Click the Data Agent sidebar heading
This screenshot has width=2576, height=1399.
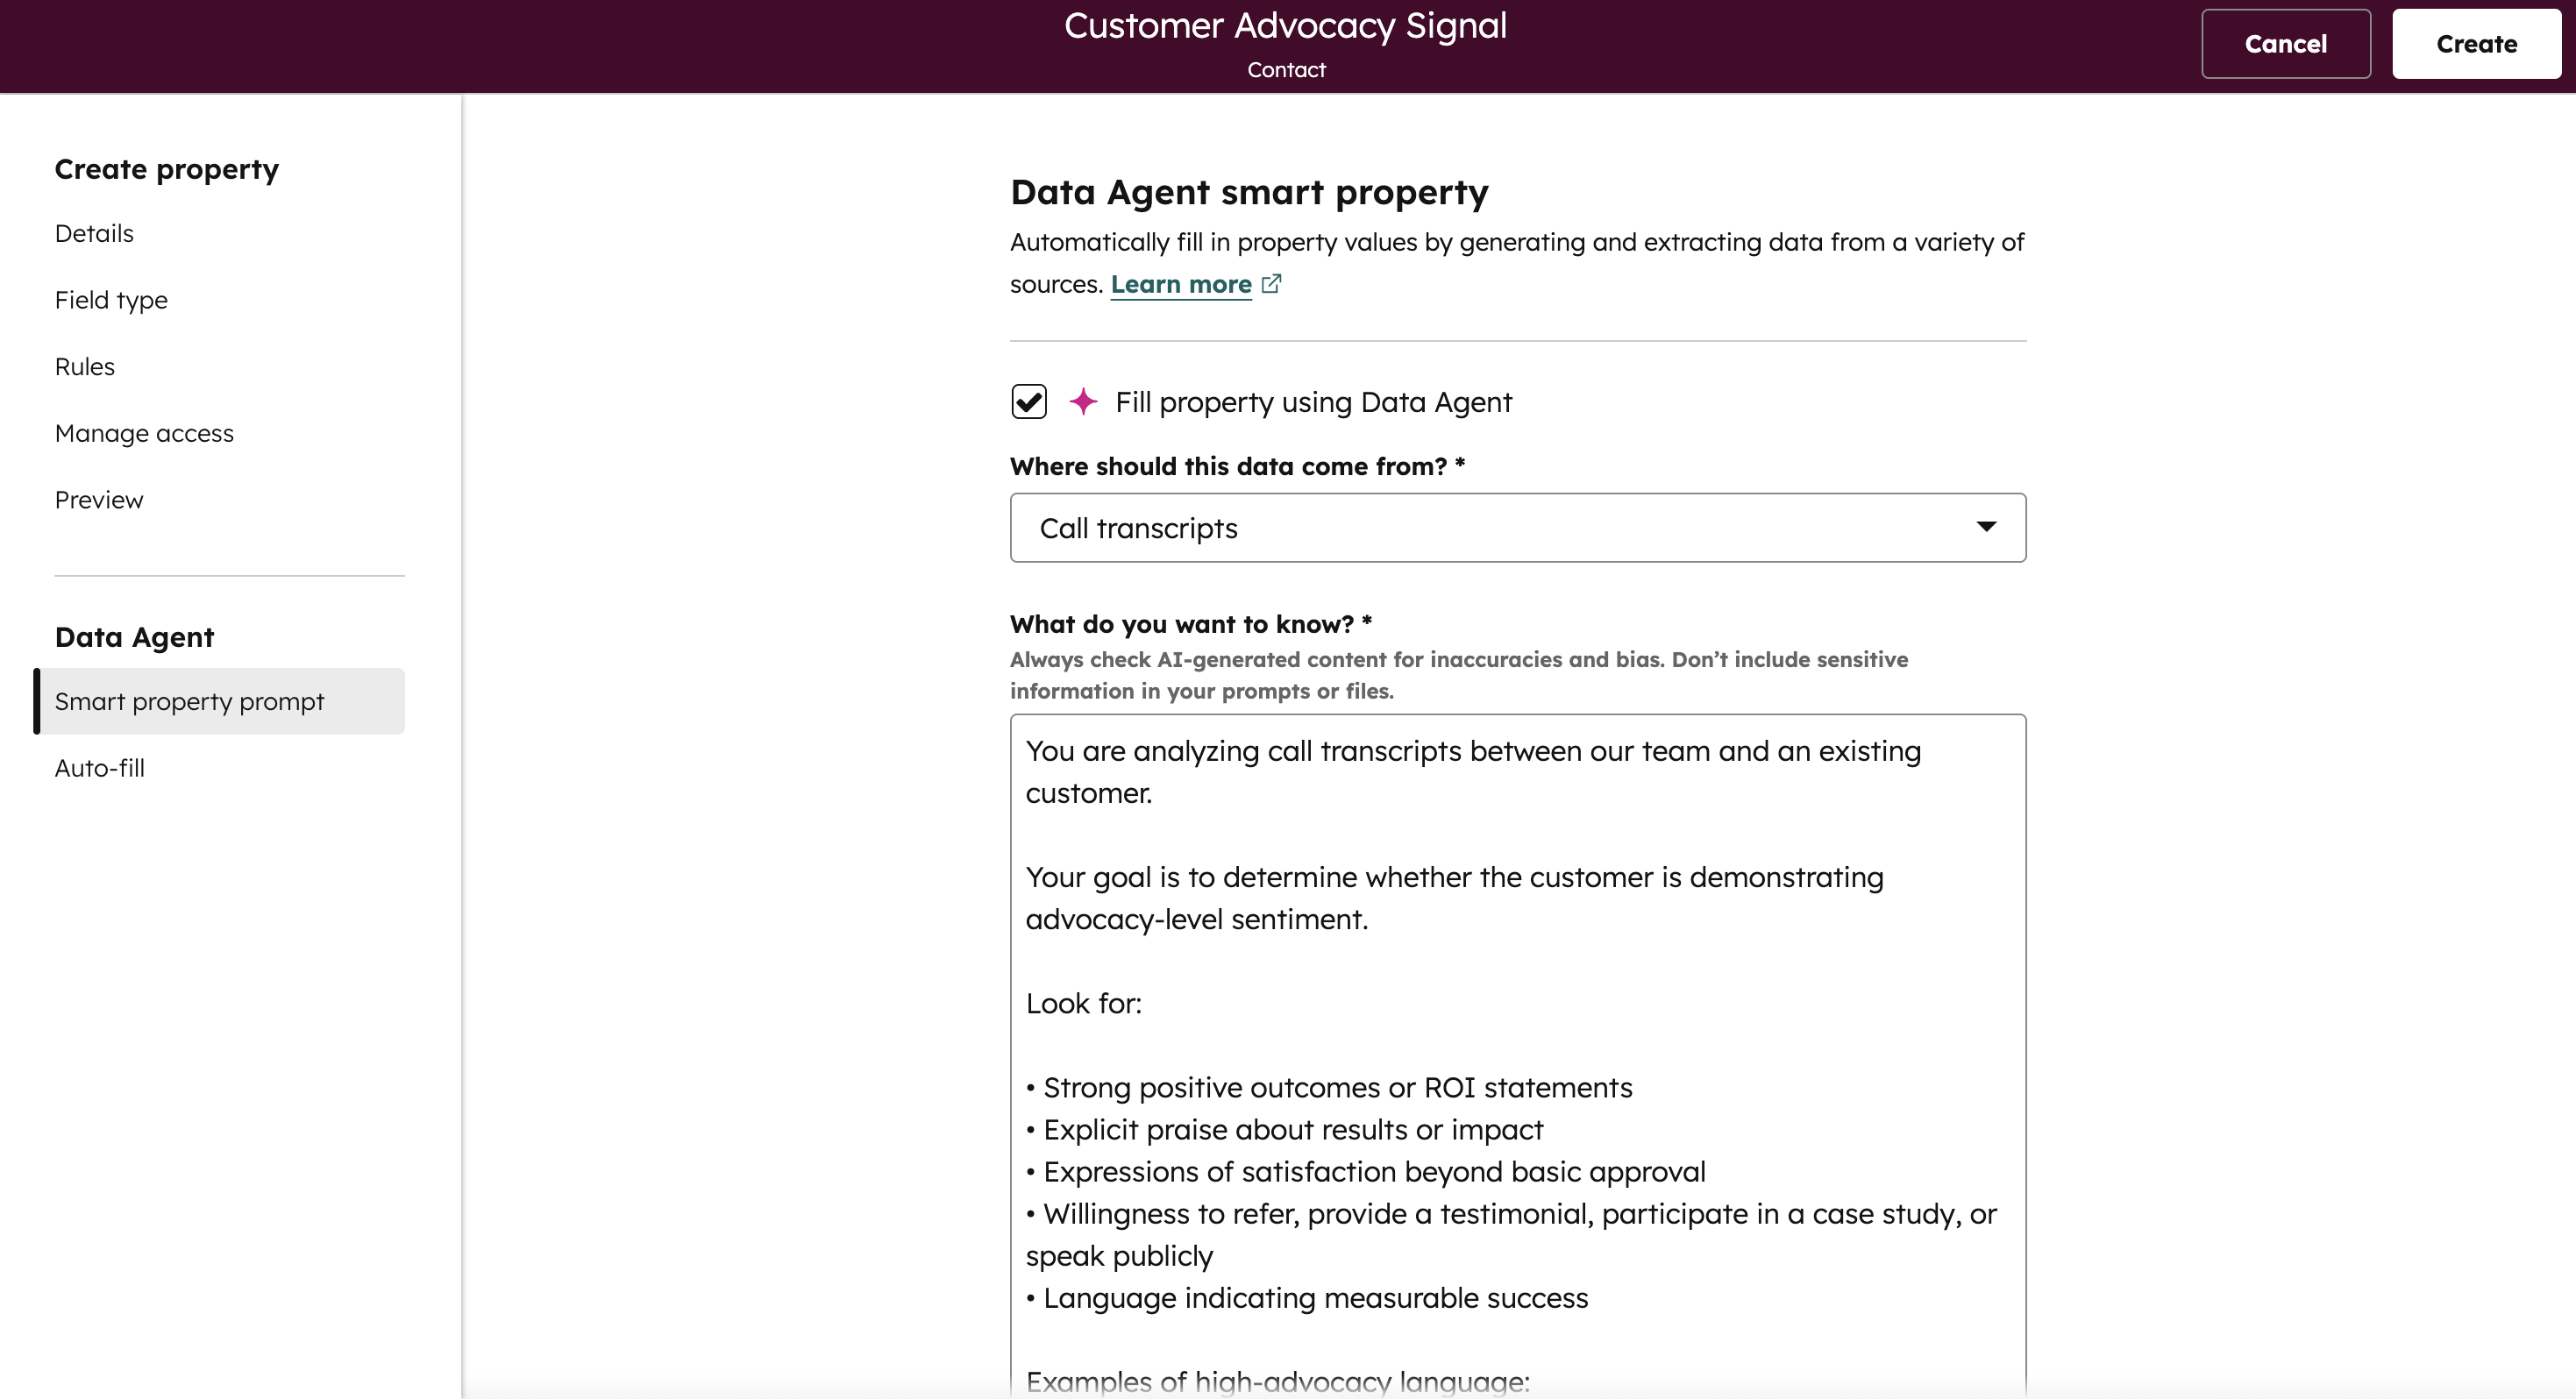tap(134, 636)
